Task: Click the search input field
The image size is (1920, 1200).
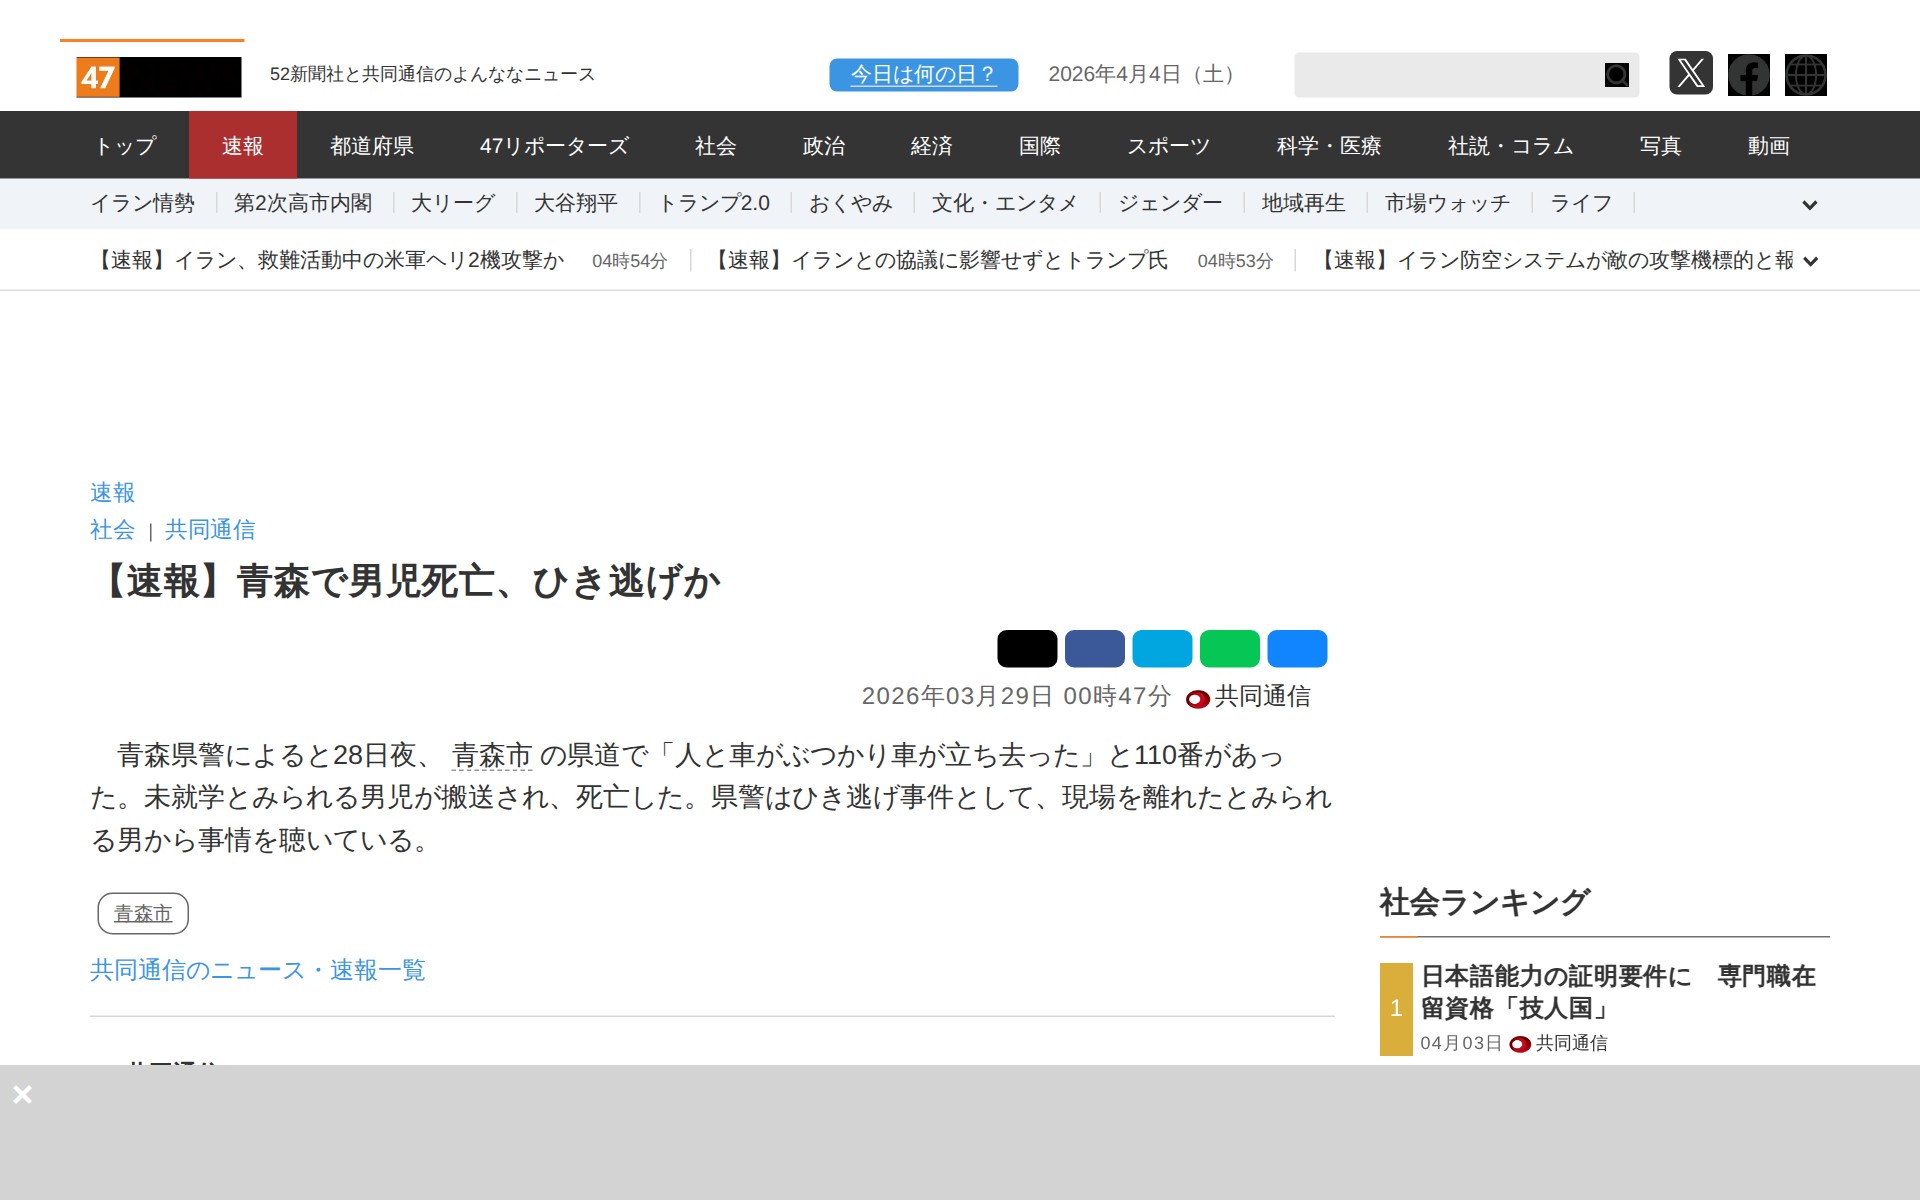Action: tap(1445, 75)
